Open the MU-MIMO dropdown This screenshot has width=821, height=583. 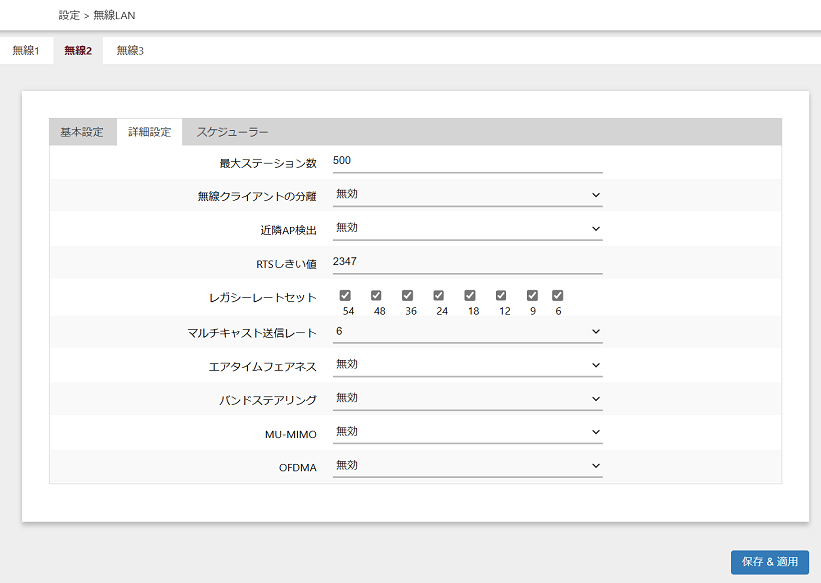point(468,432)
